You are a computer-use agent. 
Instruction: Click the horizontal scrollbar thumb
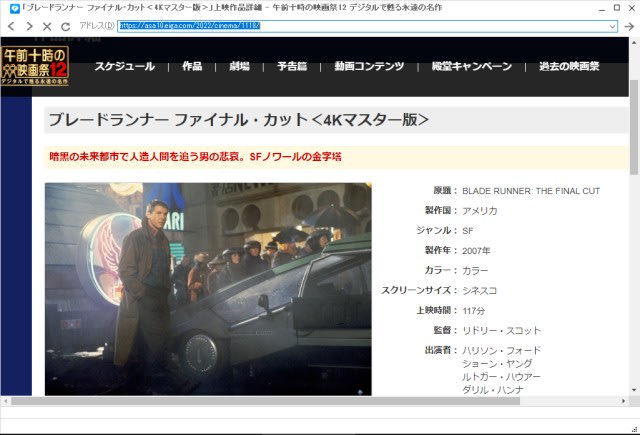(265, 401)
